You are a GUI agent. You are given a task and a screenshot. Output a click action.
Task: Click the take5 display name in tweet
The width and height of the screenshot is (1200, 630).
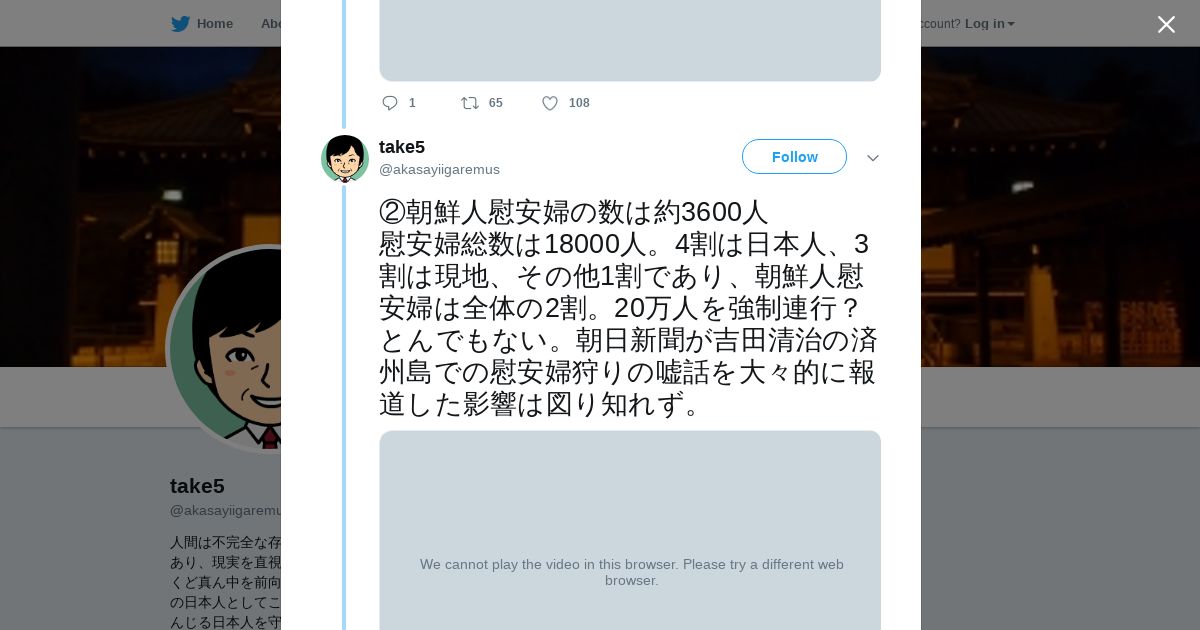click(x=402, y=147)
